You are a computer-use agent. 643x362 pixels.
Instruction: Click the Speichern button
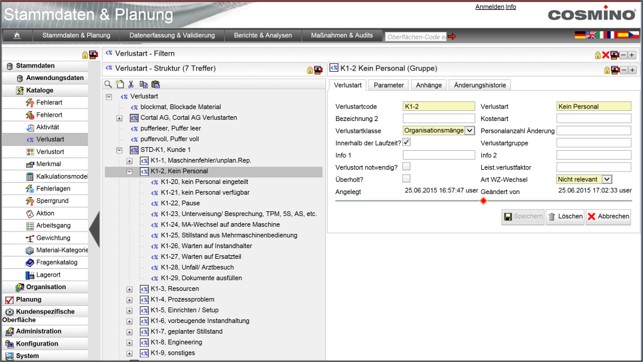(x=523, y=216)
